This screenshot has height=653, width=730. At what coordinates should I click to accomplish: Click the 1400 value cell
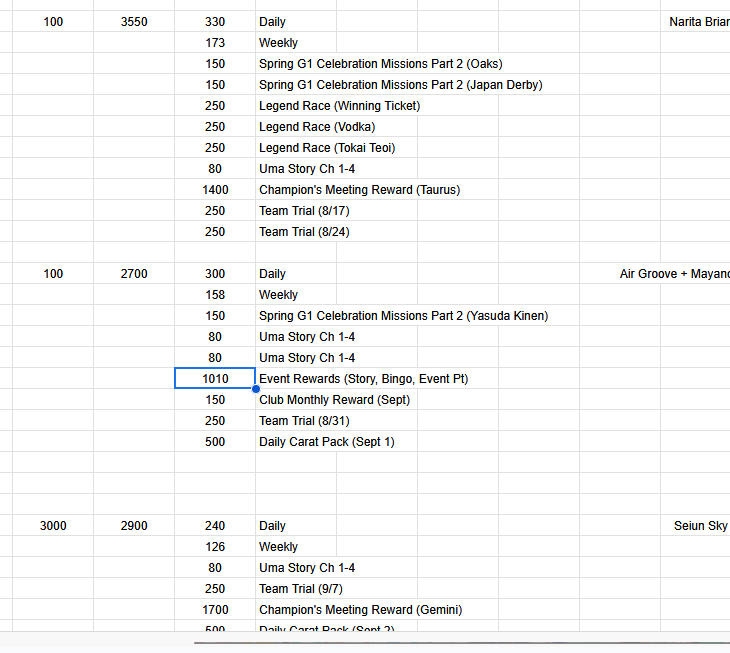coord(215,190)
